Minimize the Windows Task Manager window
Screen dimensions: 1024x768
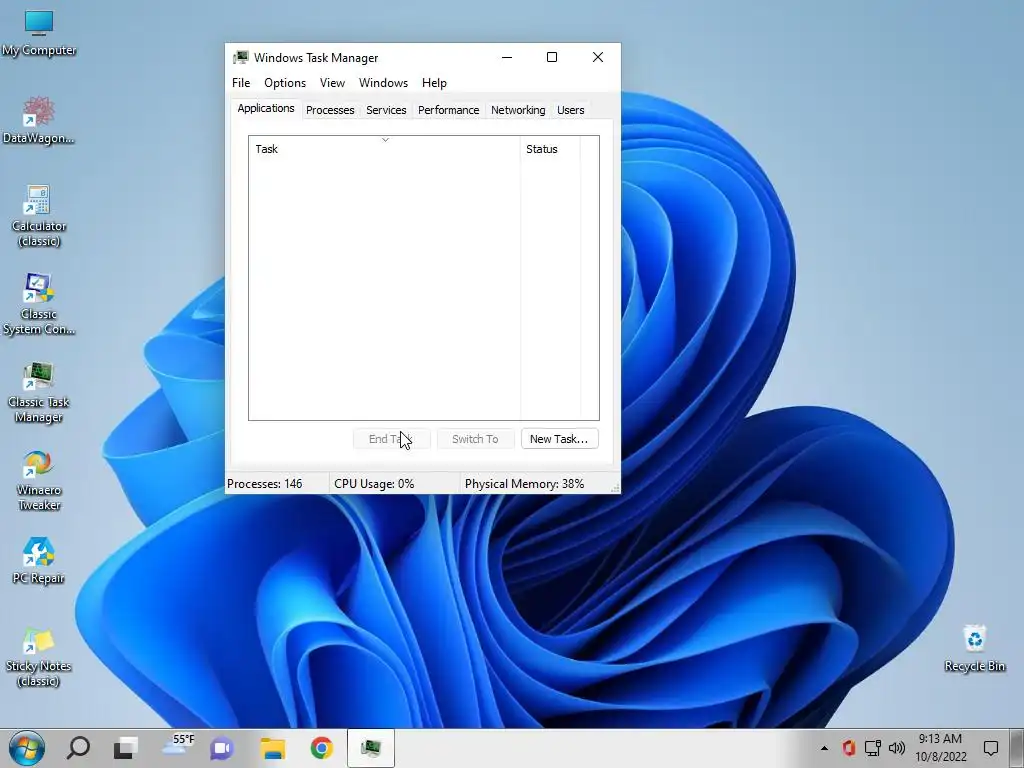(x=507, y=57)
